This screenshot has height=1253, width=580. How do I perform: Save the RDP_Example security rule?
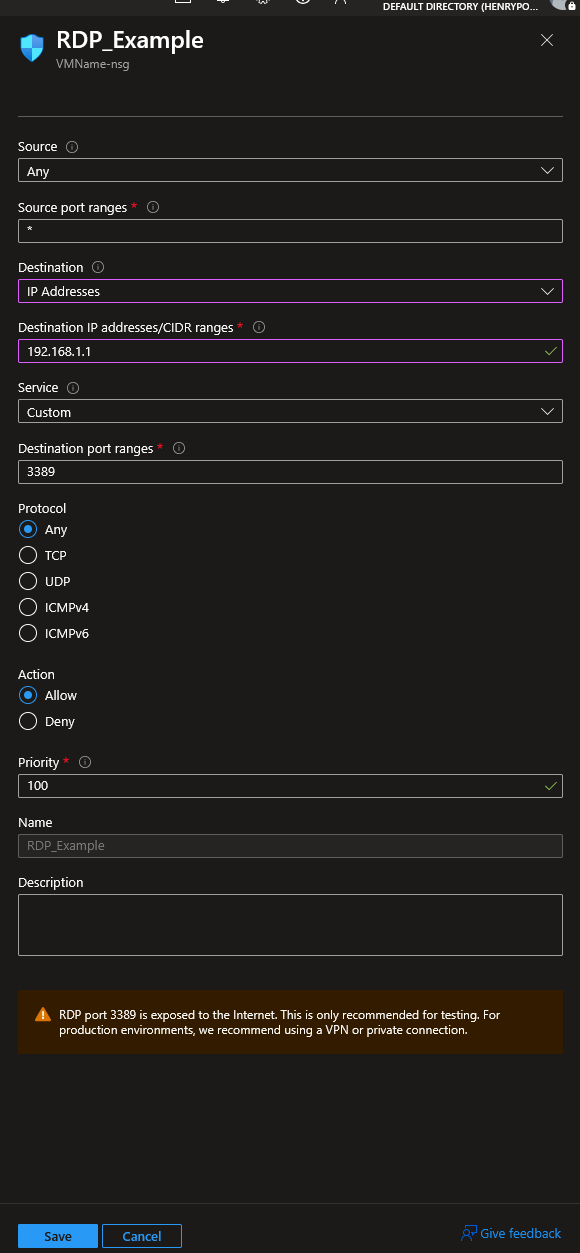tap(57, 1236)
